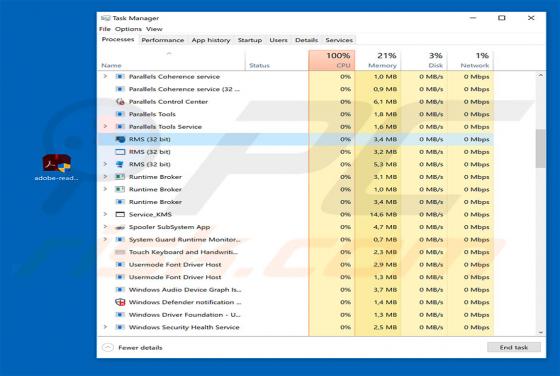560x376 pixels.
Task: Click the 14,6 MB memory value
Action: (383, 215)
